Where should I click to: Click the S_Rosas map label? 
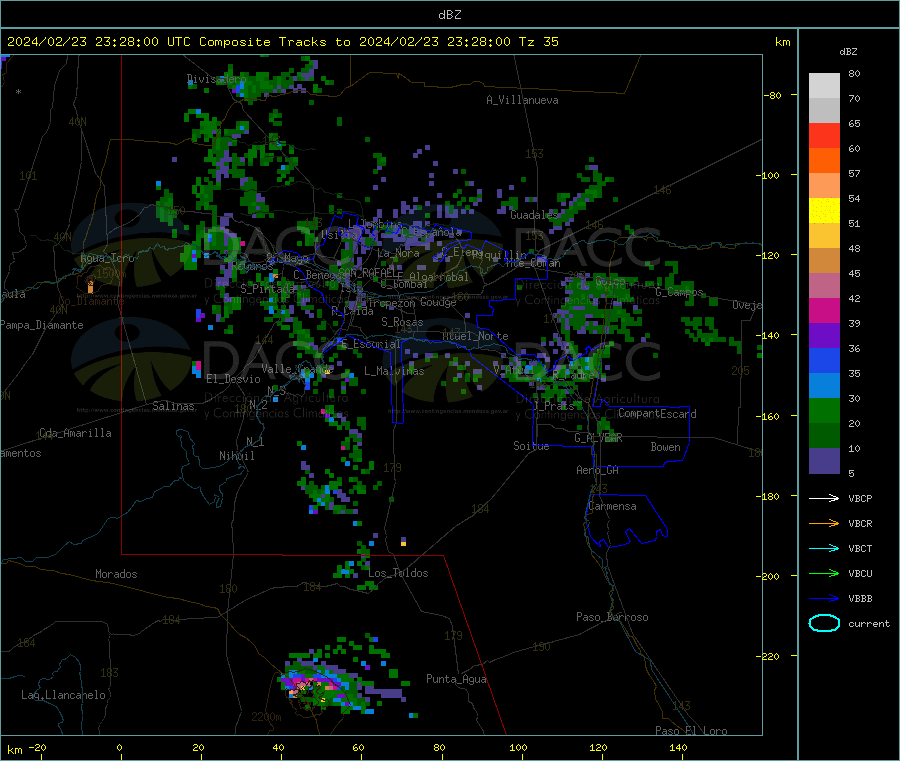click(402, 322)
